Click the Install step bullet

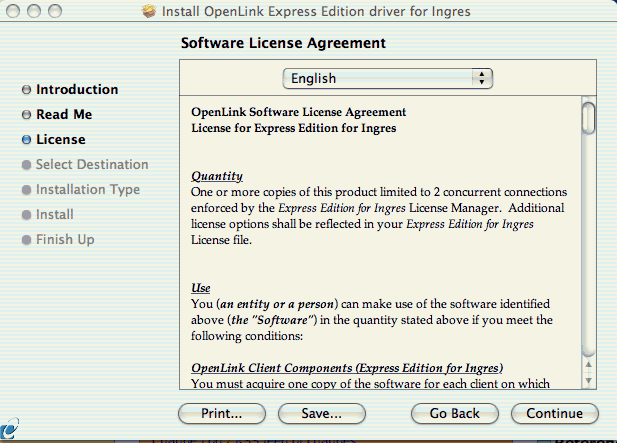tap(26, 215)
